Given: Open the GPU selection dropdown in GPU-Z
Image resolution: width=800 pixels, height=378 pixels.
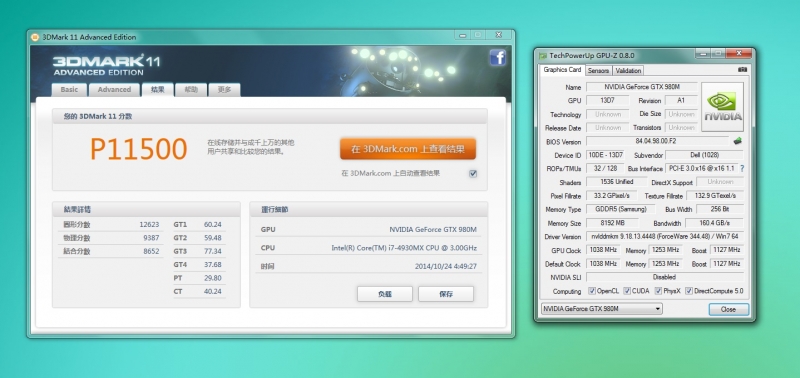Looking at the screenshot, I should point(601,309).
